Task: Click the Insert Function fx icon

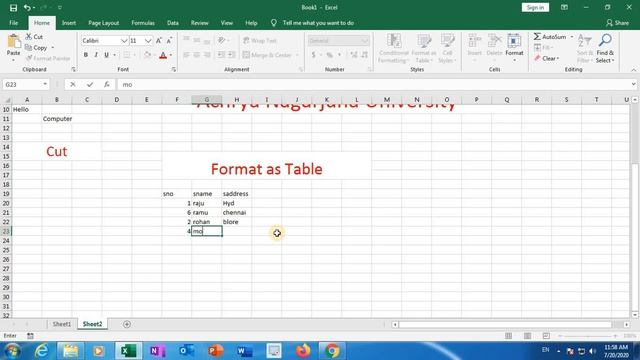Action: [x=107, y=84]
